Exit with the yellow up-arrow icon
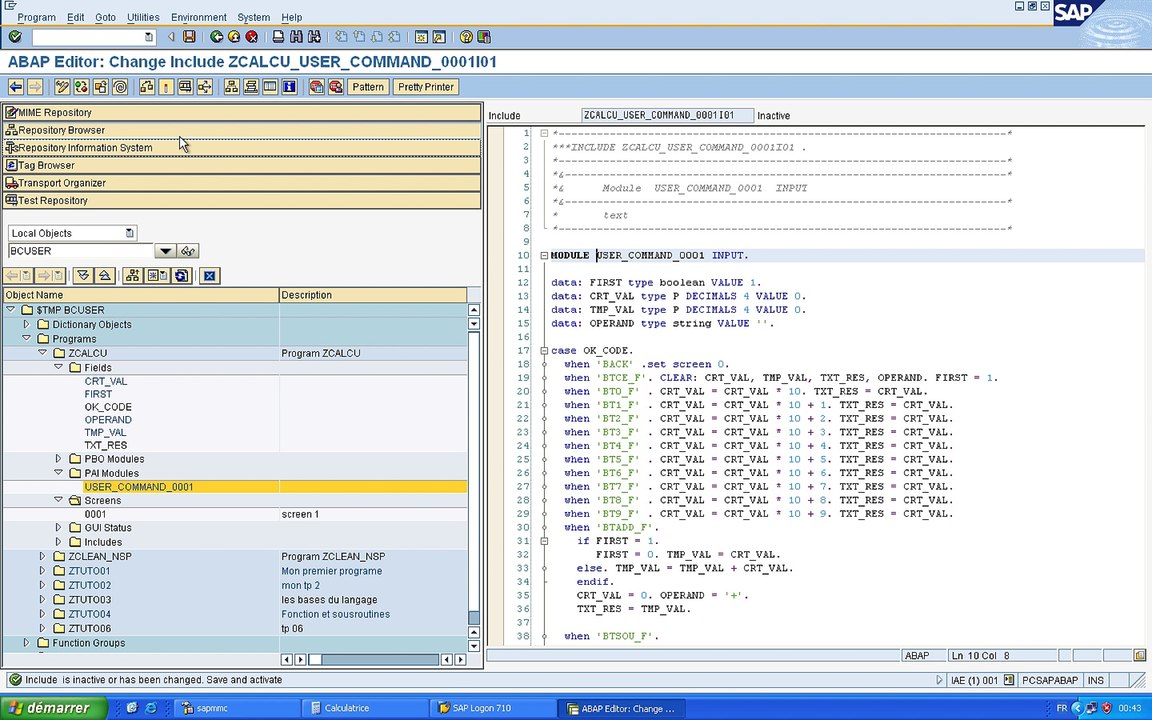This screenshot has height=720, width=1152. 234,37
